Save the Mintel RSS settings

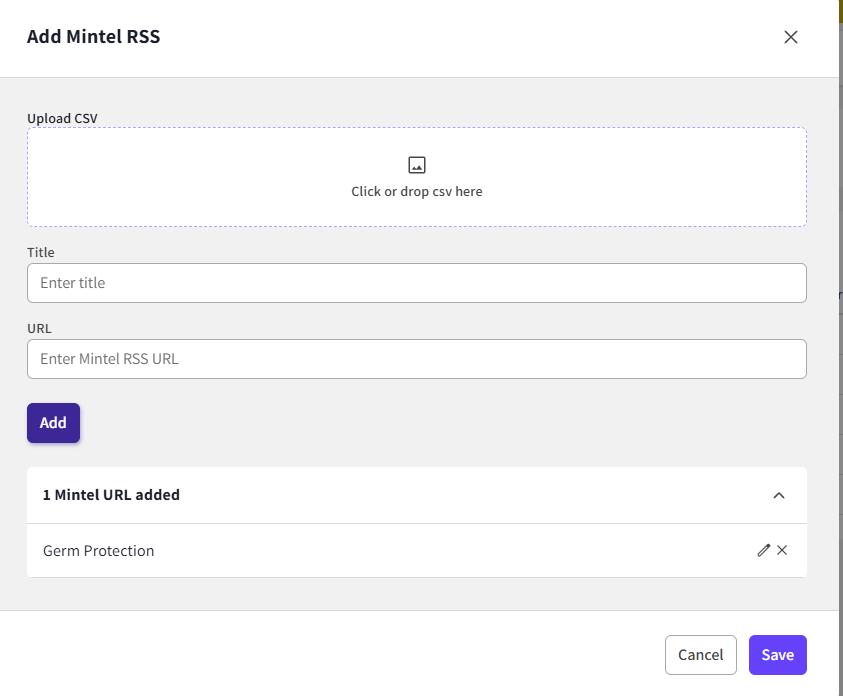click(777, 655)
